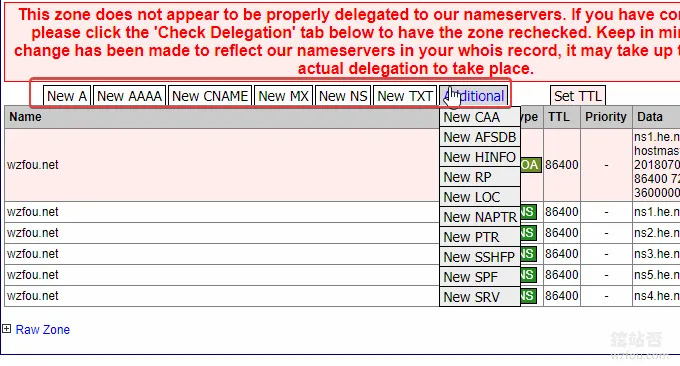
Task: Select New CAA from the menu
Action: coord(480,117)
